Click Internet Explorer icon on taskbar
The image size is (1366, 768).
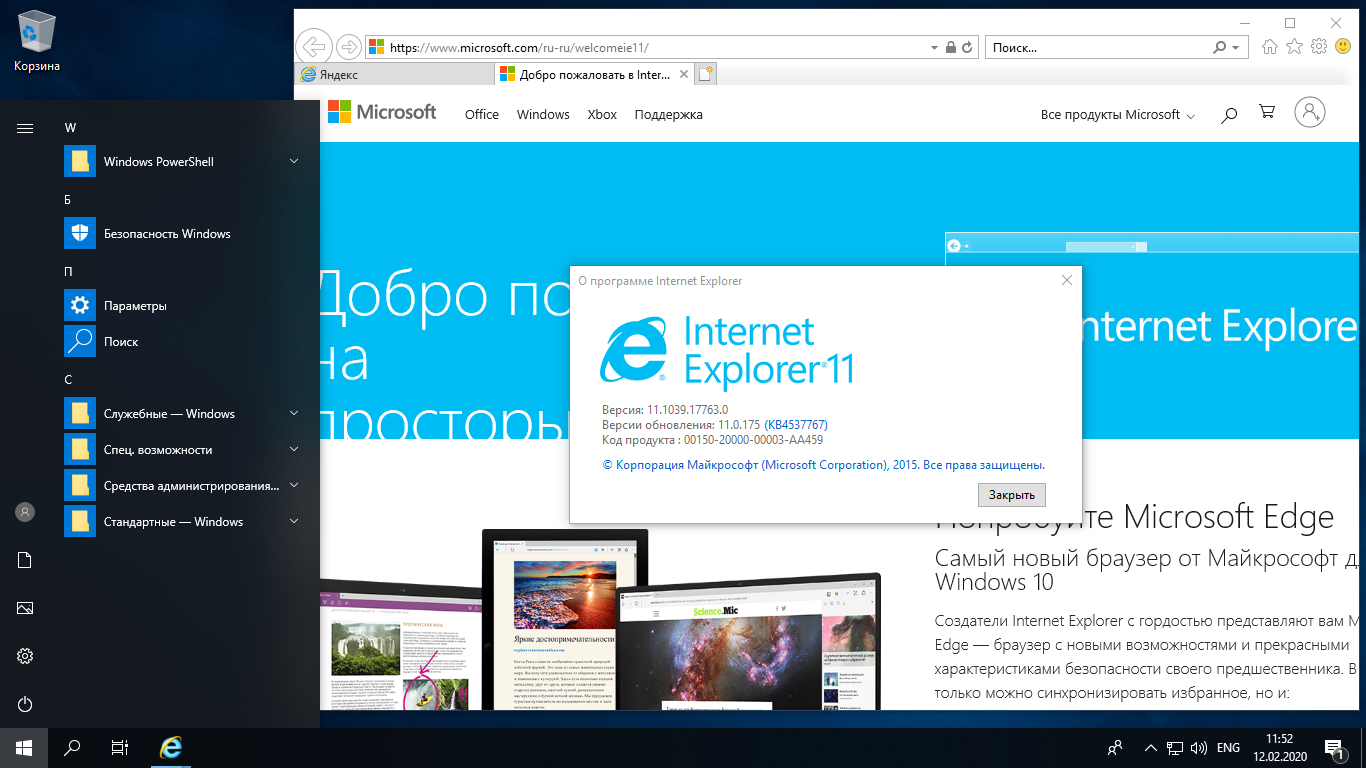click(x=172, y=747)
